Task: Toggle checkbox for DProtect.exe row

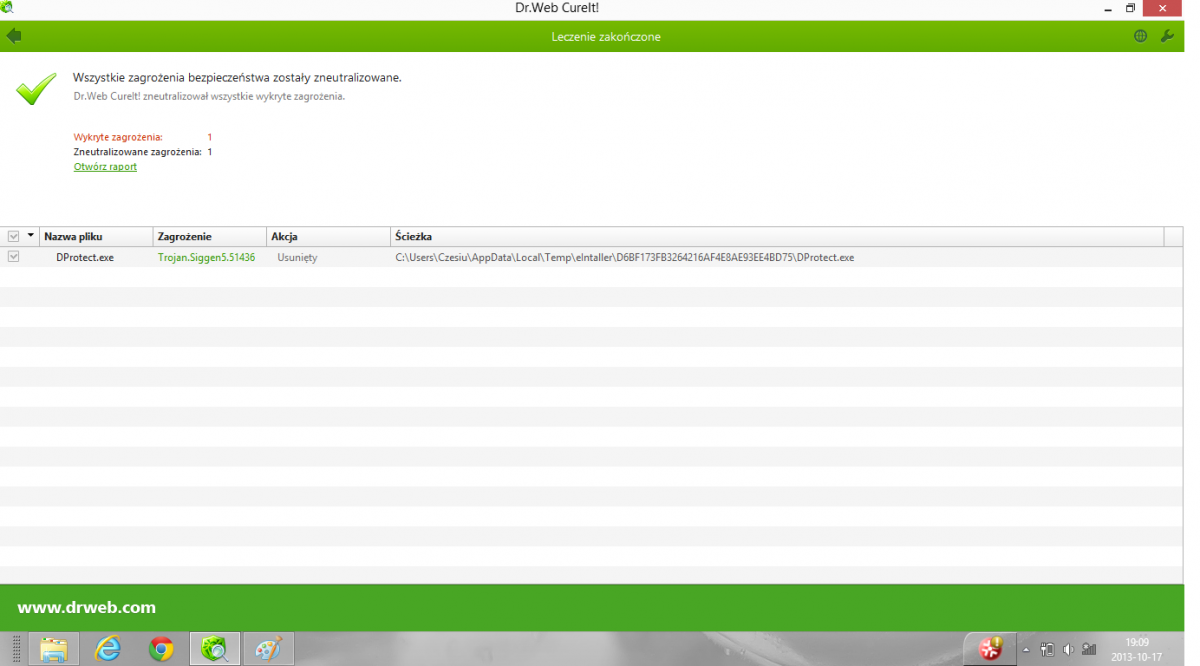Action: (x=13, y=257)
